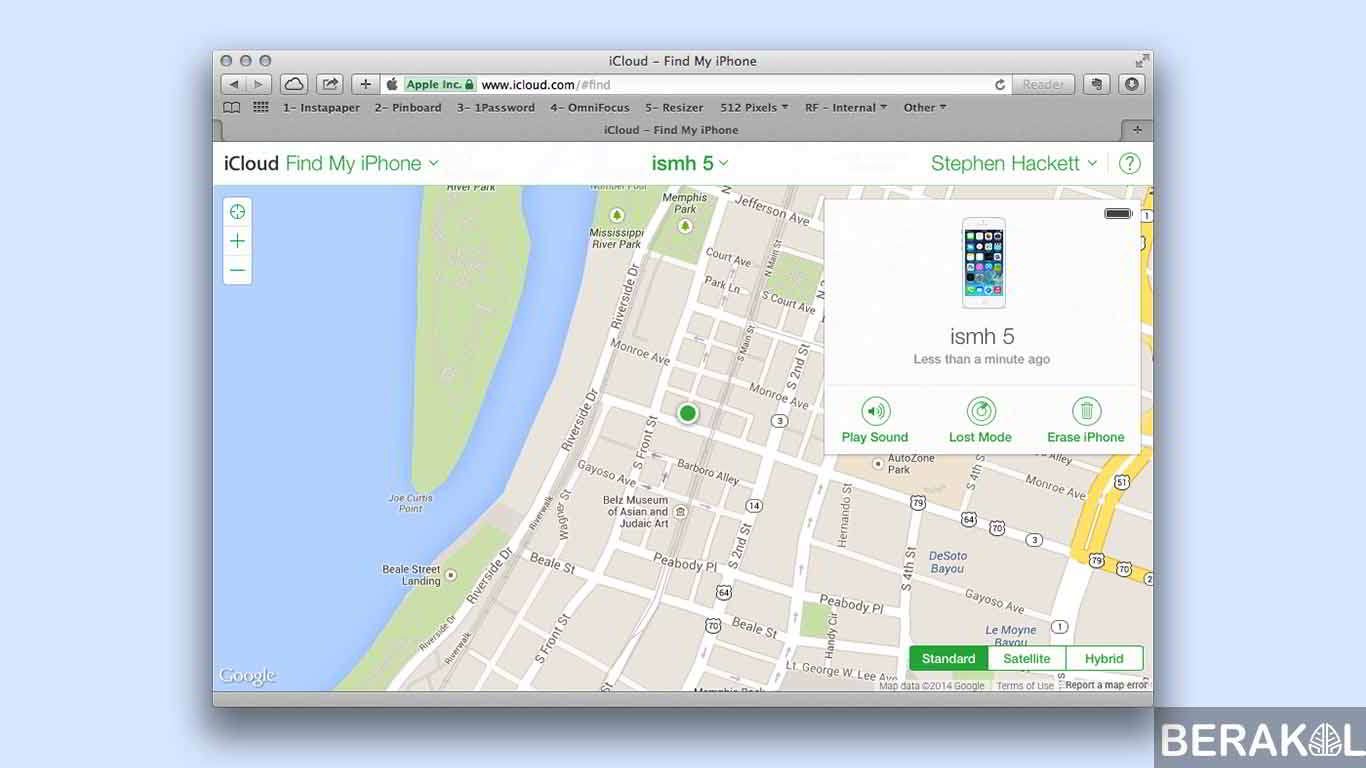Open Find My iPhone app switcher dropdown
The height and width of the screenshot is (768, 1366).
click(x=362, y=163)
